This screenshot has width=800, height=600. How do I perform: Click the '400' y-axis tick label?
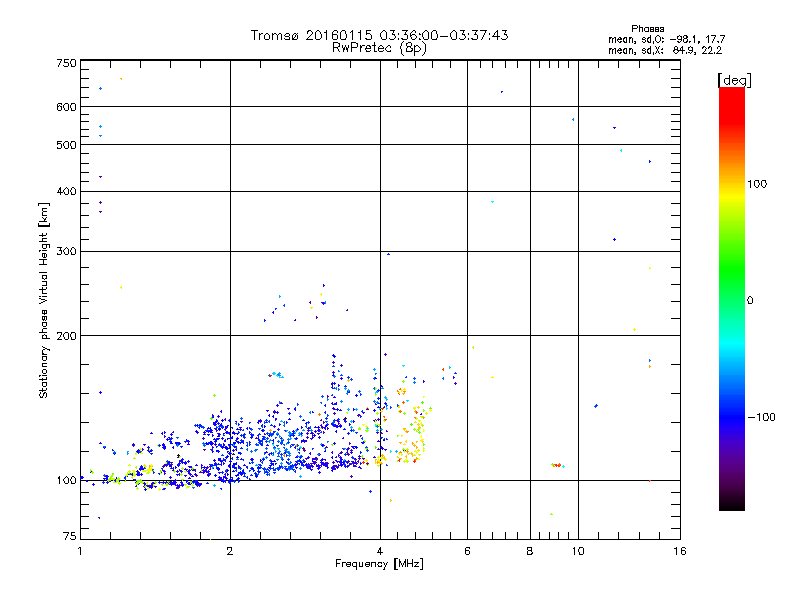tap(67, 191)
